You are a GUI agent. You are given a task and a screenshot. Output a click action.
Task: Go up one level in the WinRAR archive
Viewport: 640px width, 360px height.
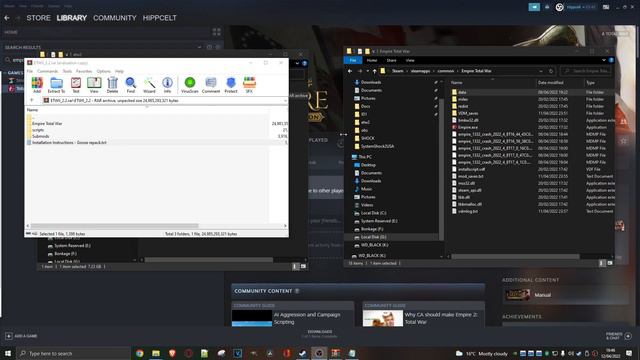click(32, 100)
